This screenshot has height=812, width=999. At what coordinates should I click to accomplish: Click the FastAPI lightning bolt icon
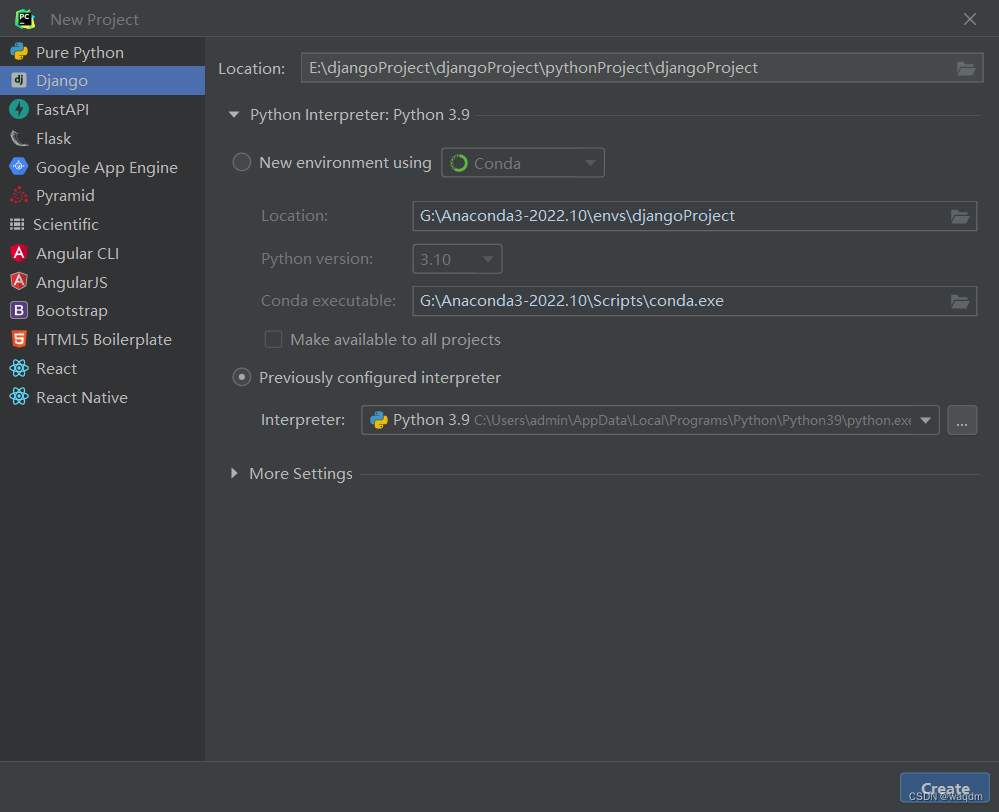click(19, 109)
